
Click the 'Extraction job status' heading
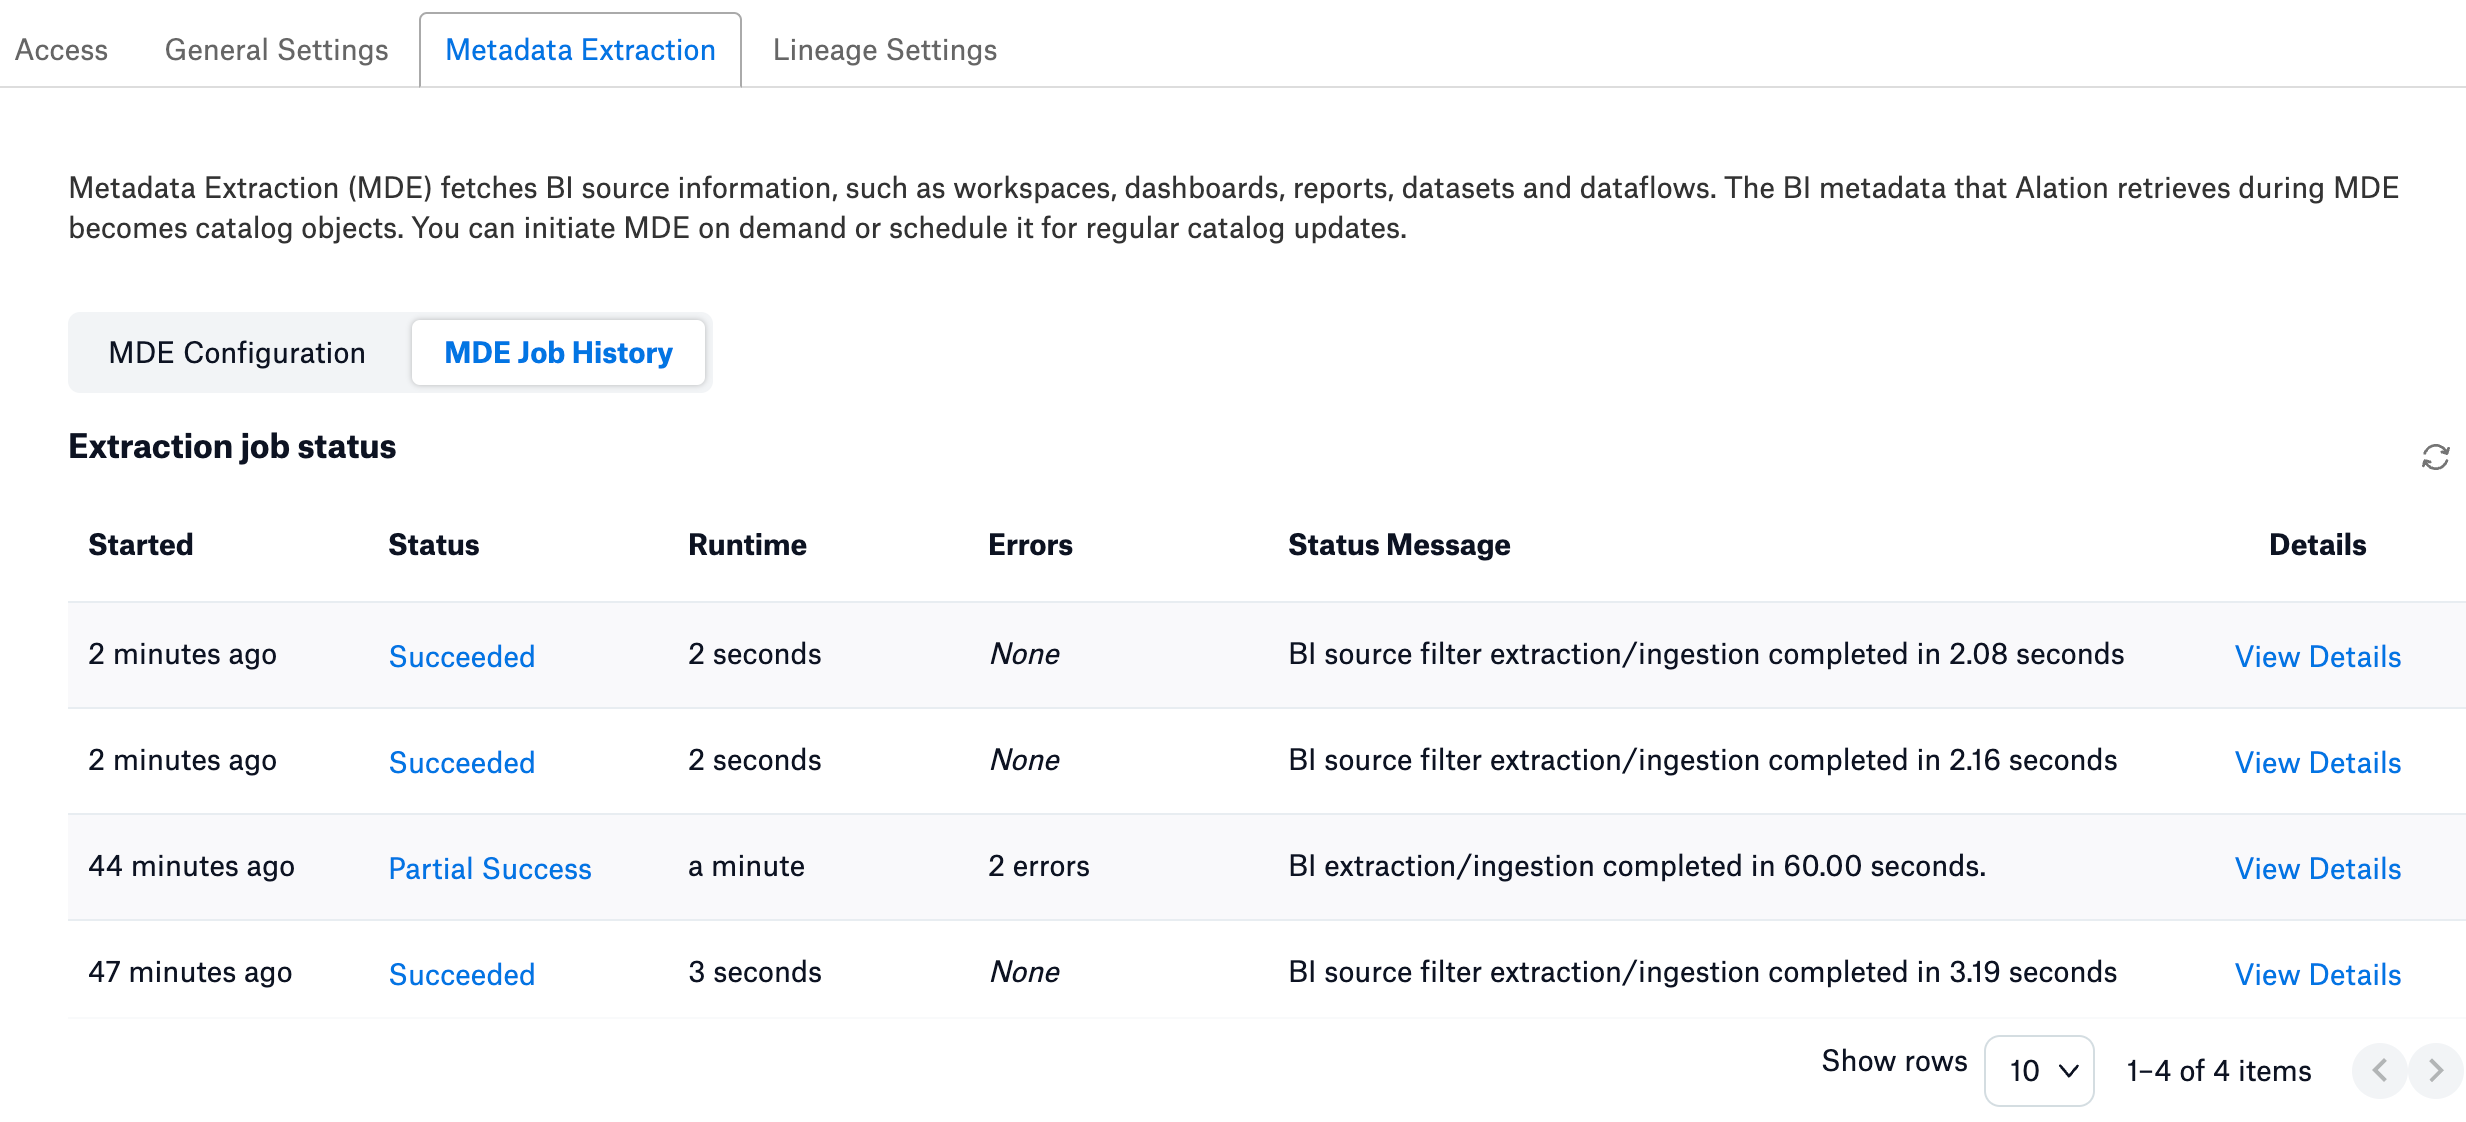tap(232, 446)
